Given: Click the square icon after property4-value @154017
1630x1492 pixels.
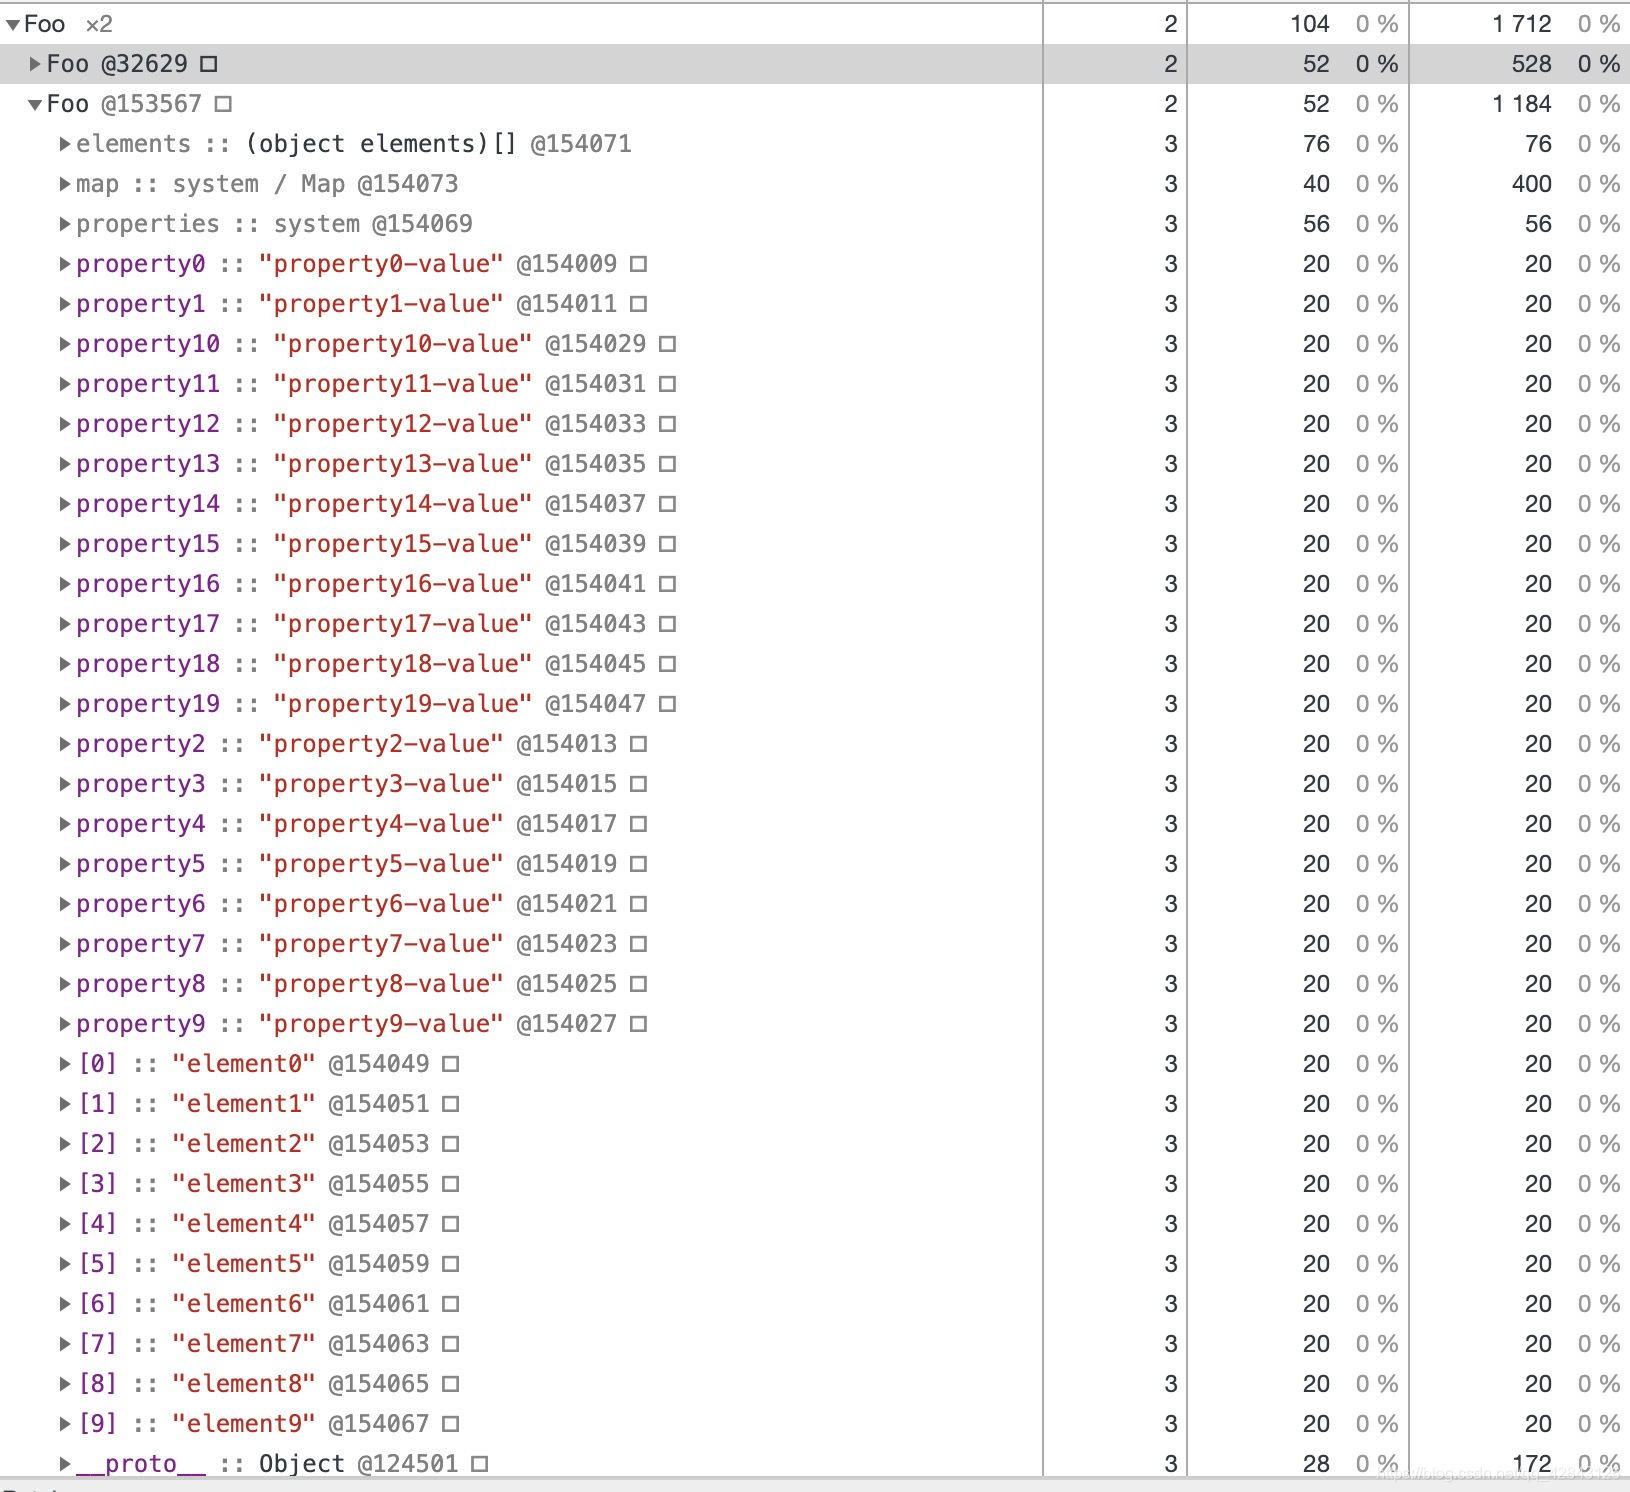Looking at the screenshot, I should [639, 824].
